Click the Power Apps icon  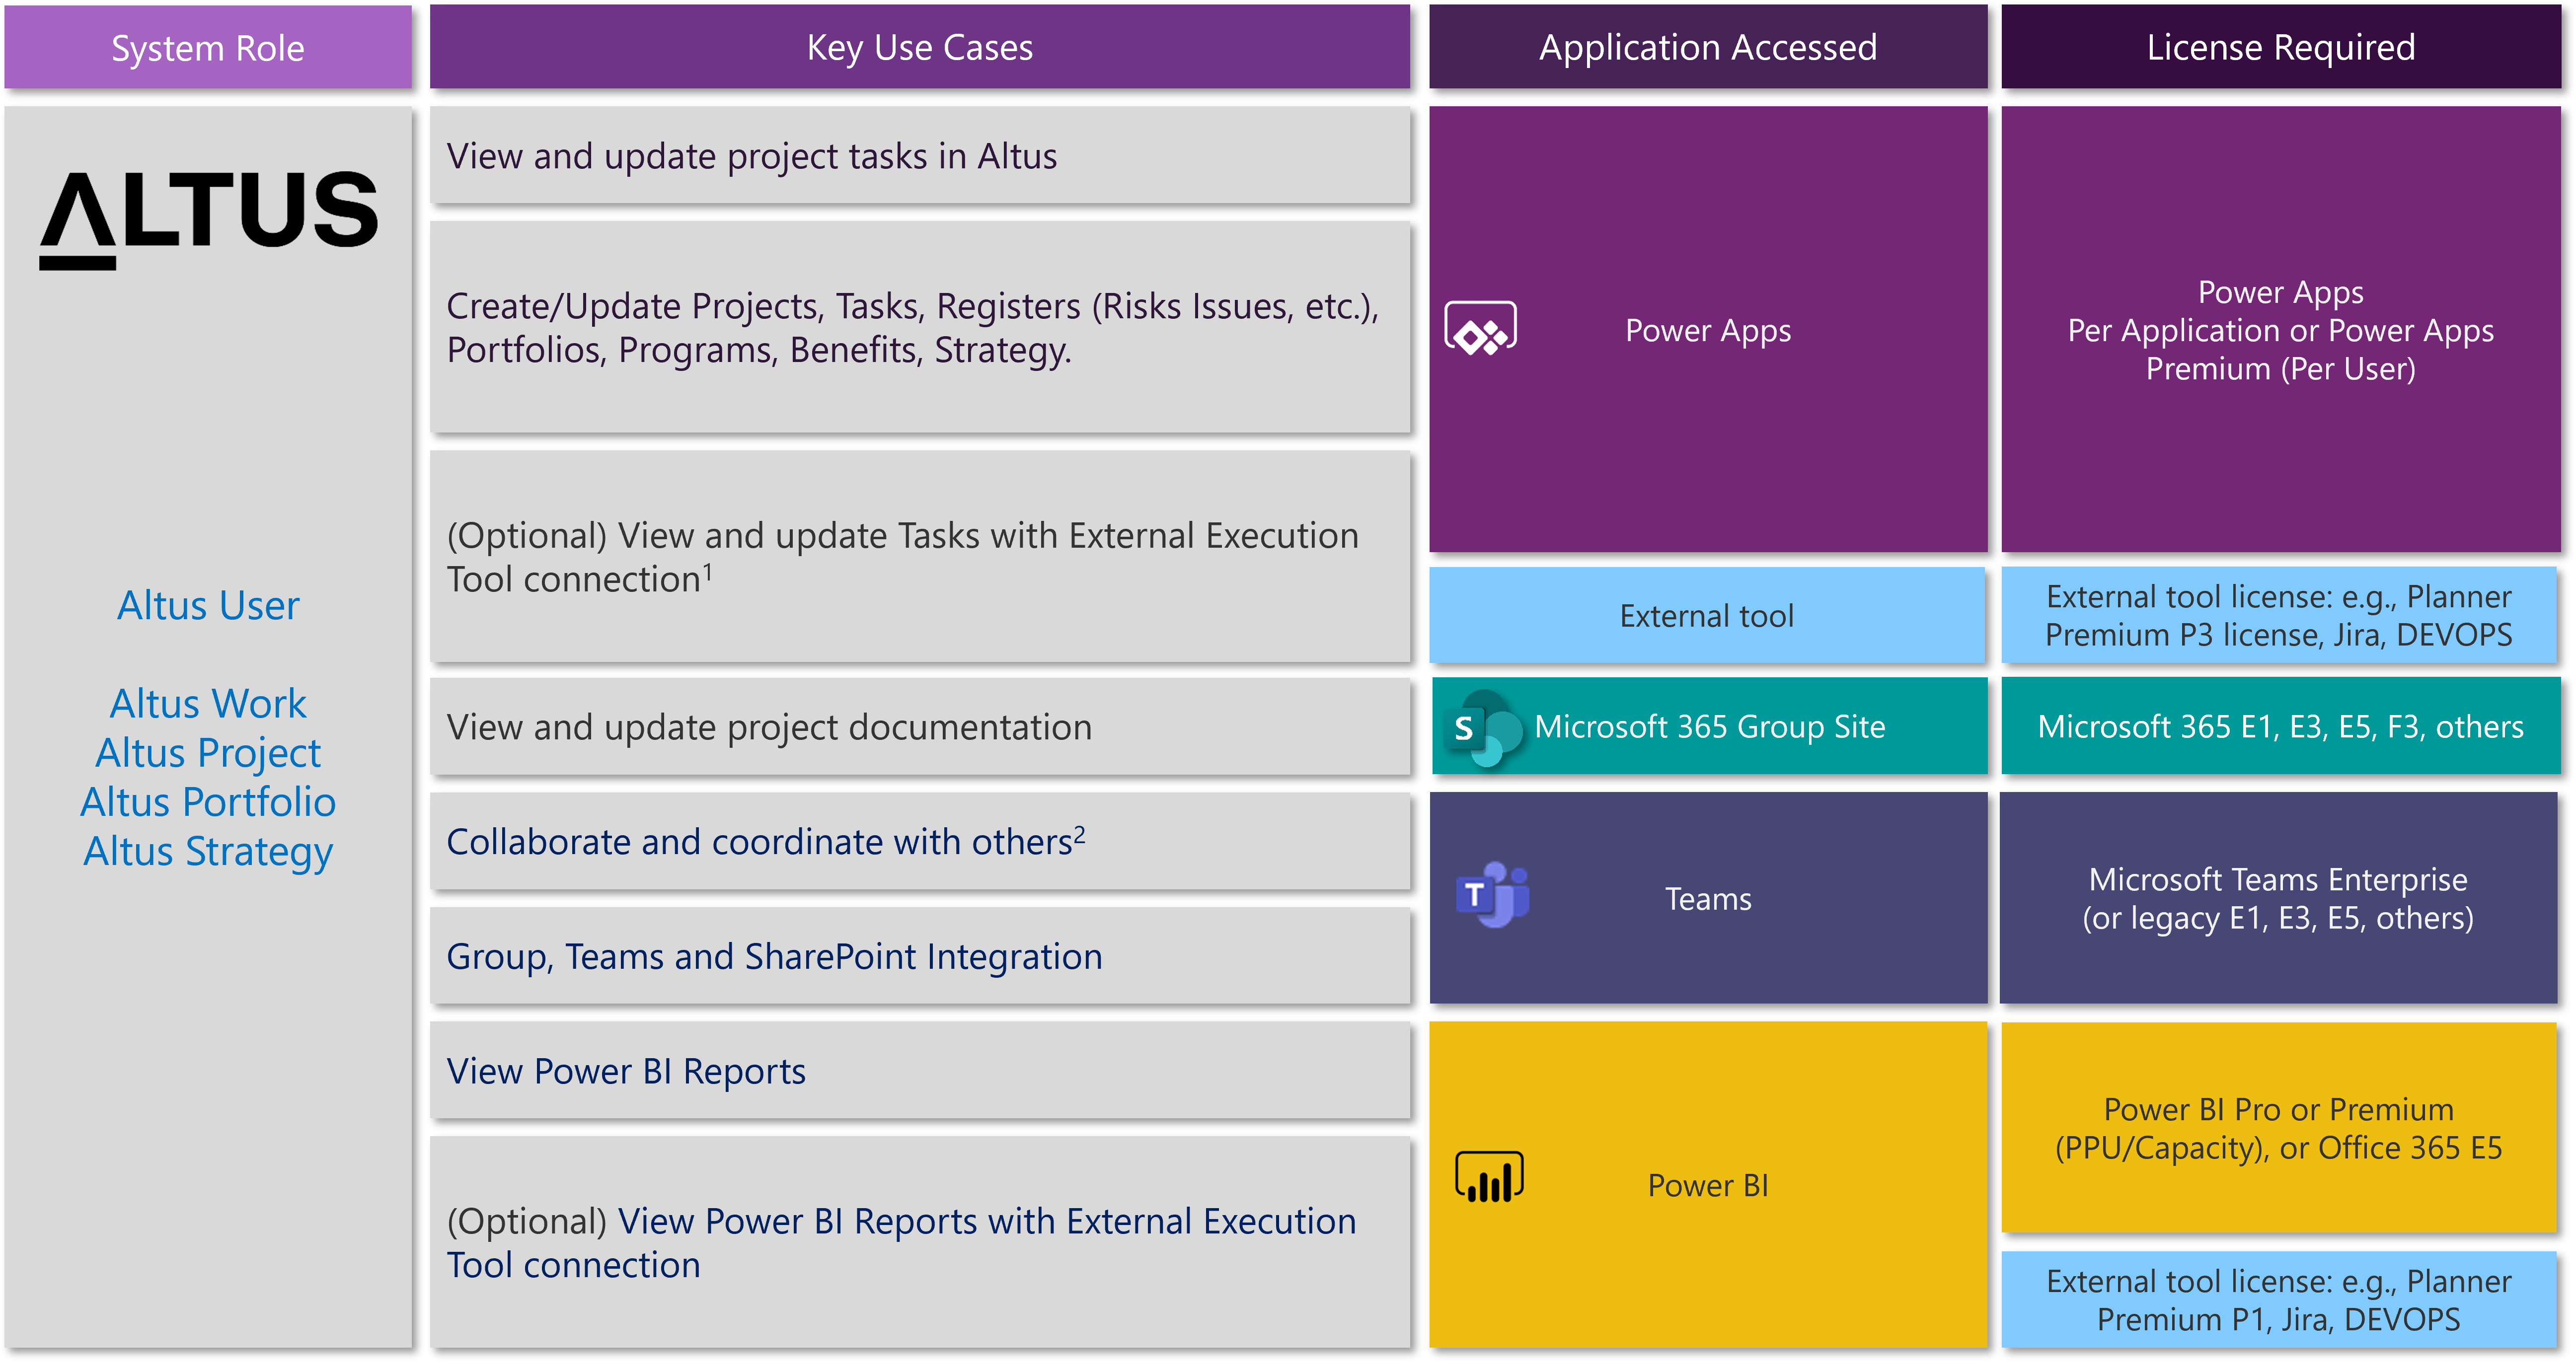[x=1481, y=329]
